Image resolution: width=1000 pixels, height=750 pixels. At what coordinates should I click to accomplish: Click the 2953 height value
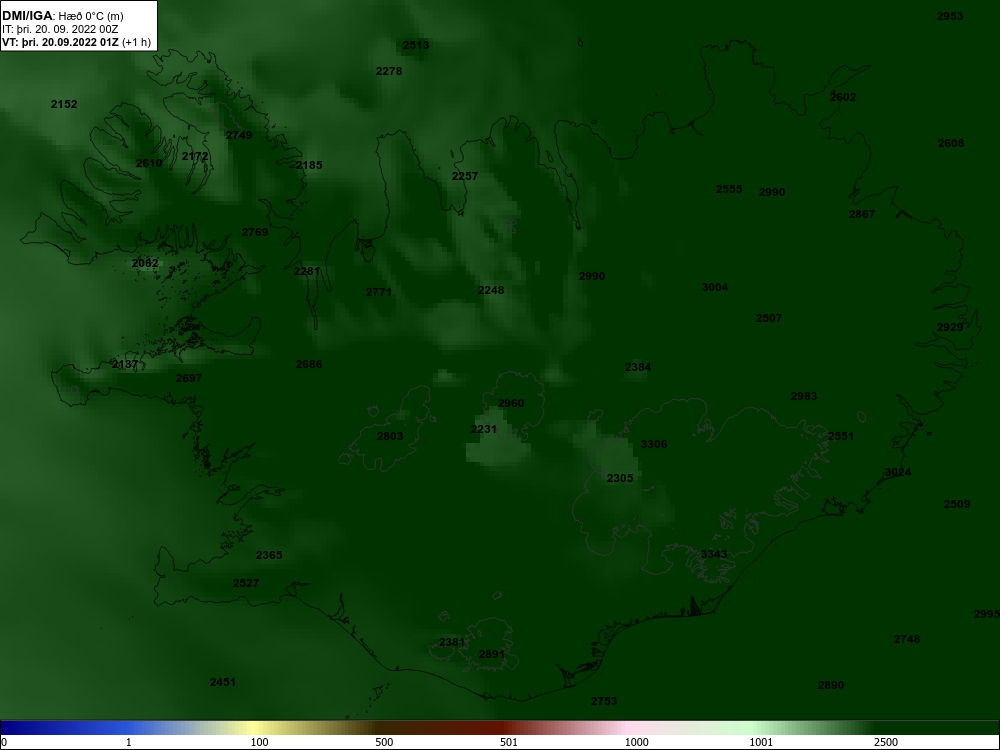click(x=950, y=17)
